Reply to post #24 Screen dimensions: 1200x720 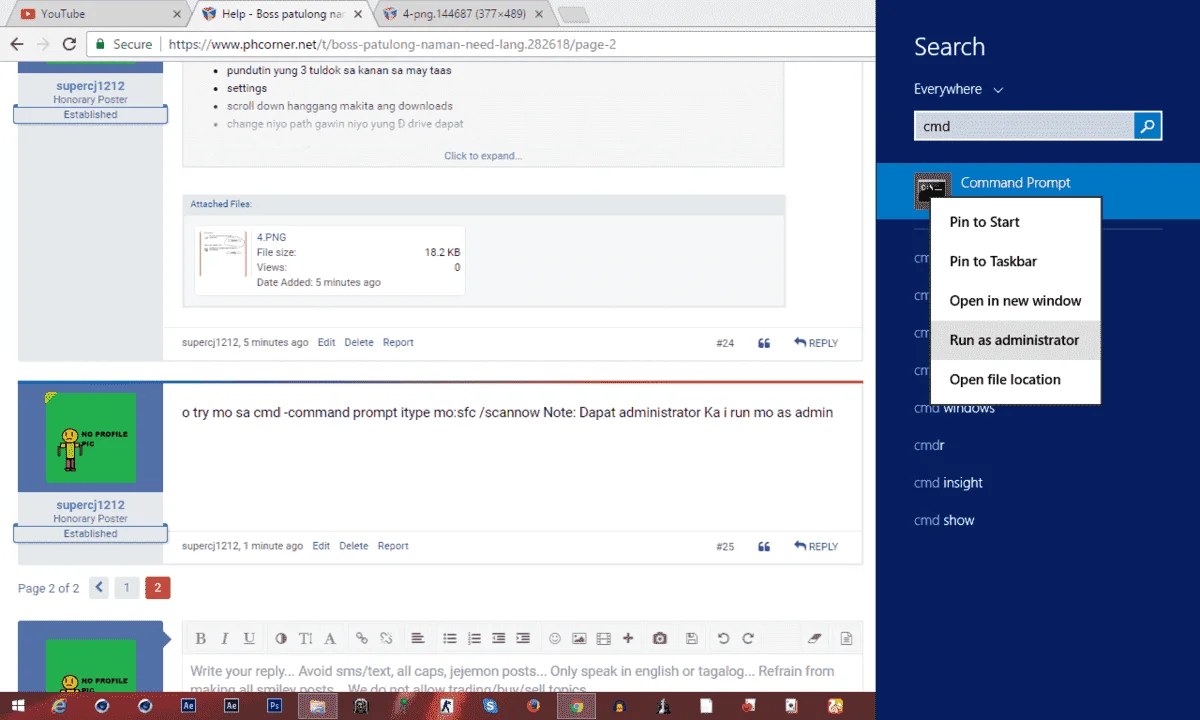point(816,343)
